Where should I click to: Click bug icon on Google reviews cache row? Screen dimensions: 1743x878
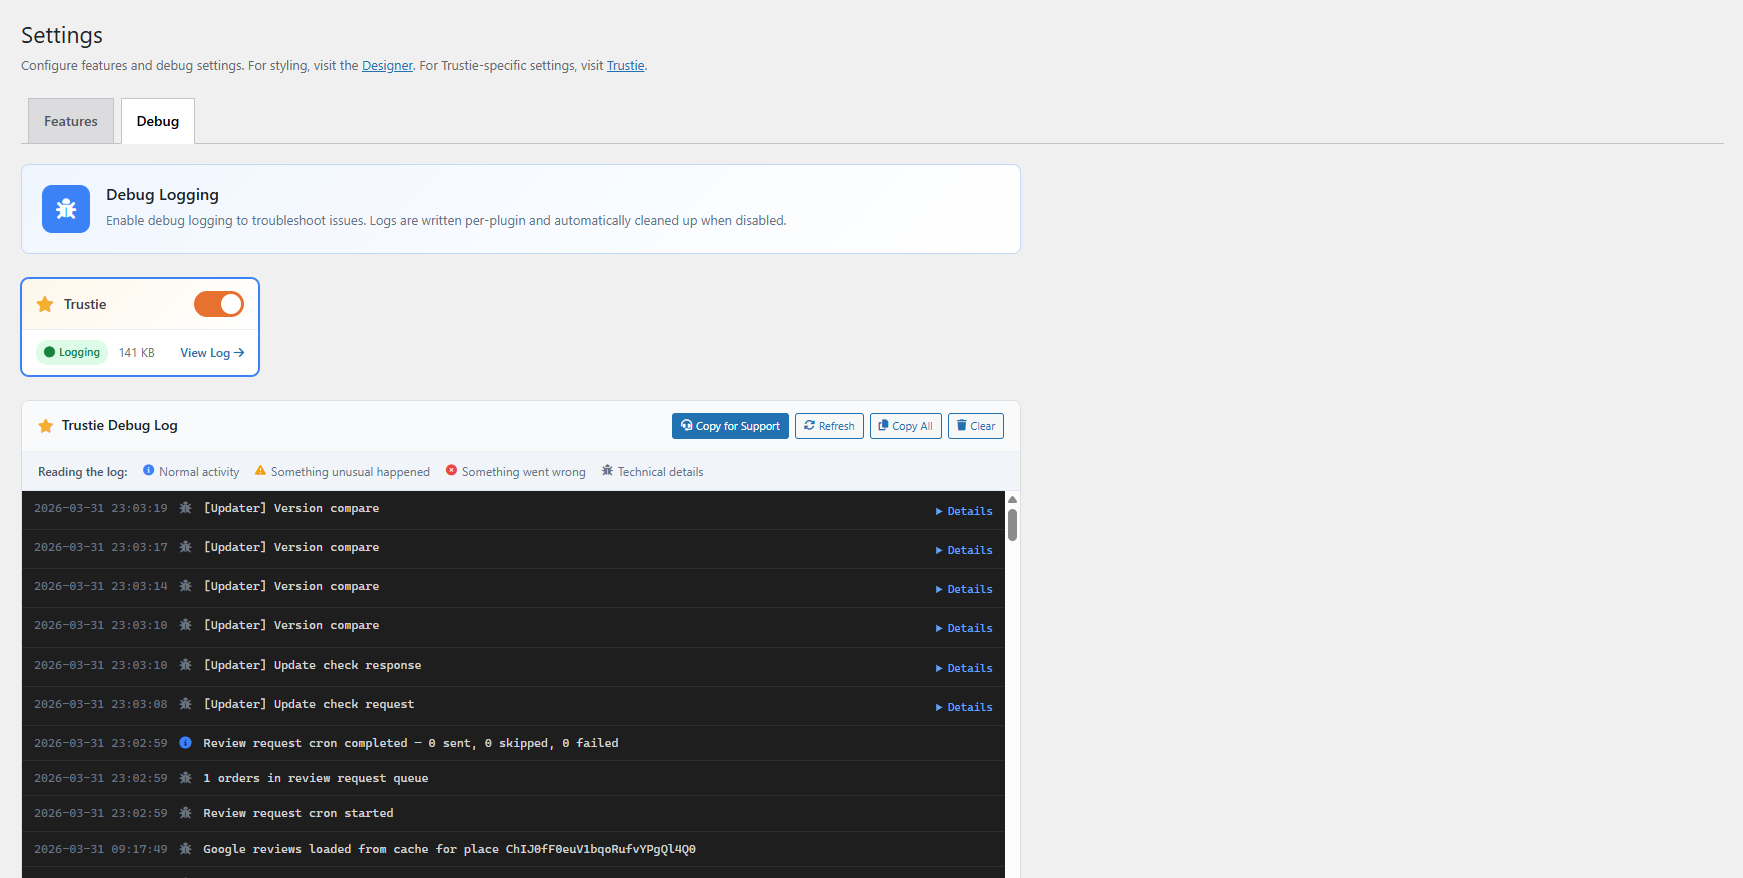tap(185, 849)
